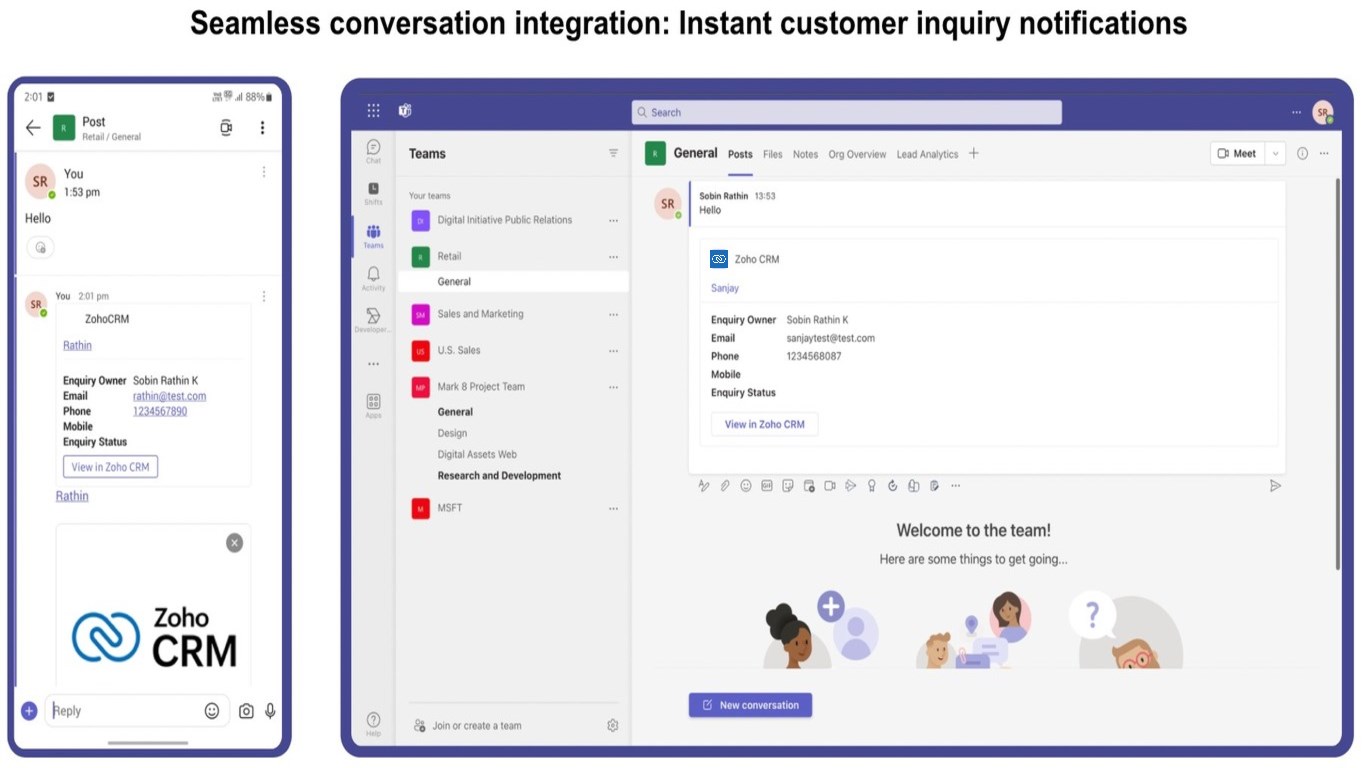
Task: Start a meeting from the mobile header icon
Action: (226, 127)
